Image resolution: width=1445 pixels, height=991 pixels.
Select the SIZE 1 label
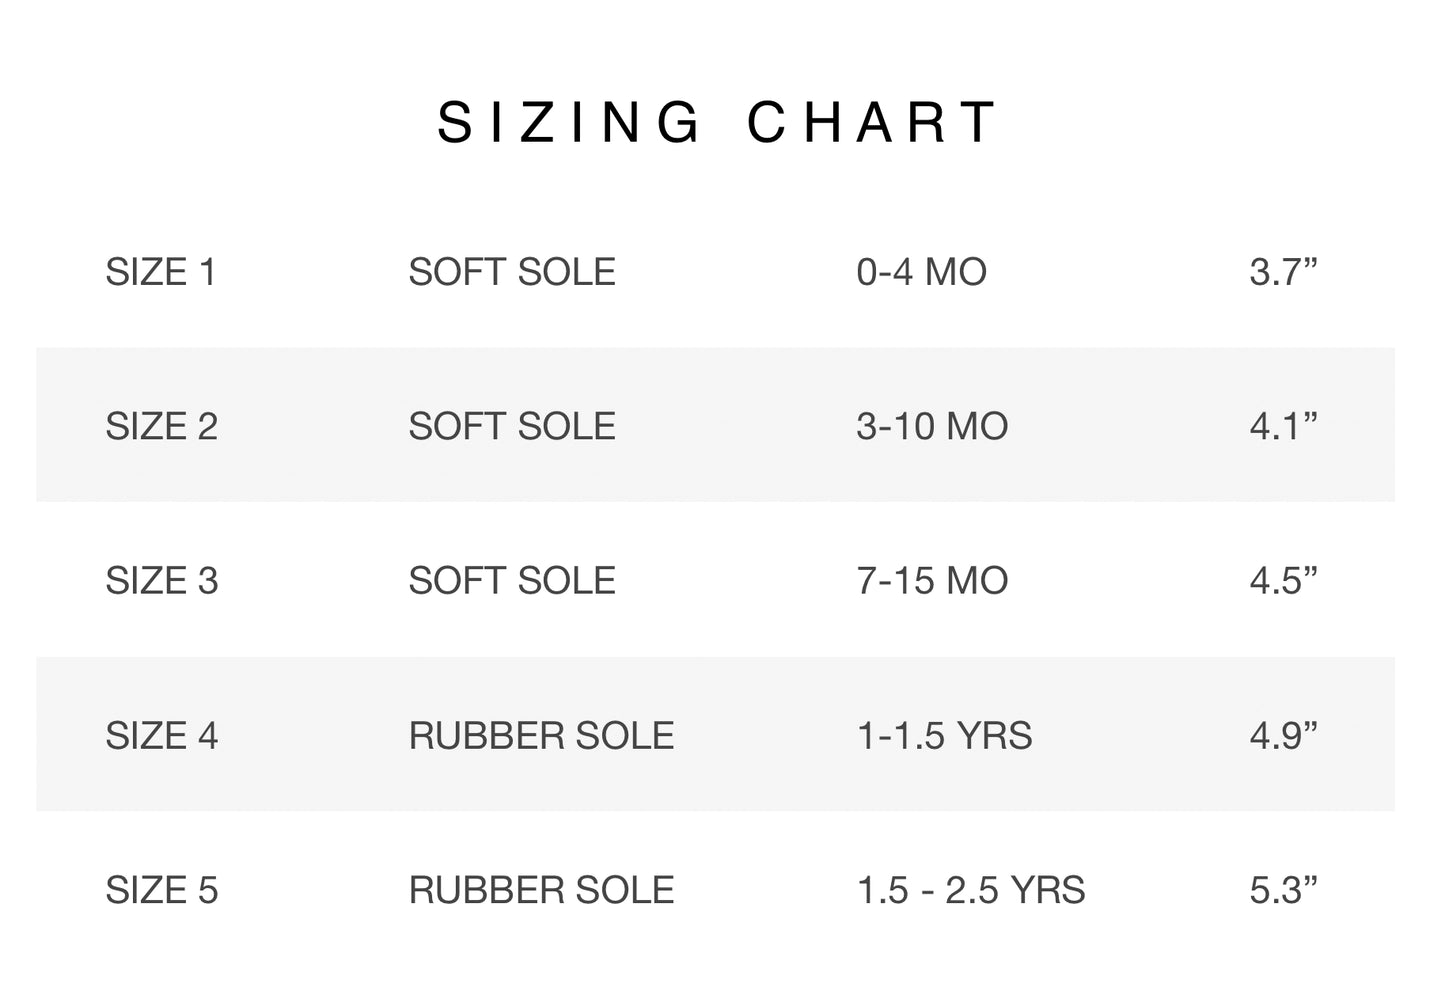tap(161, 272)
